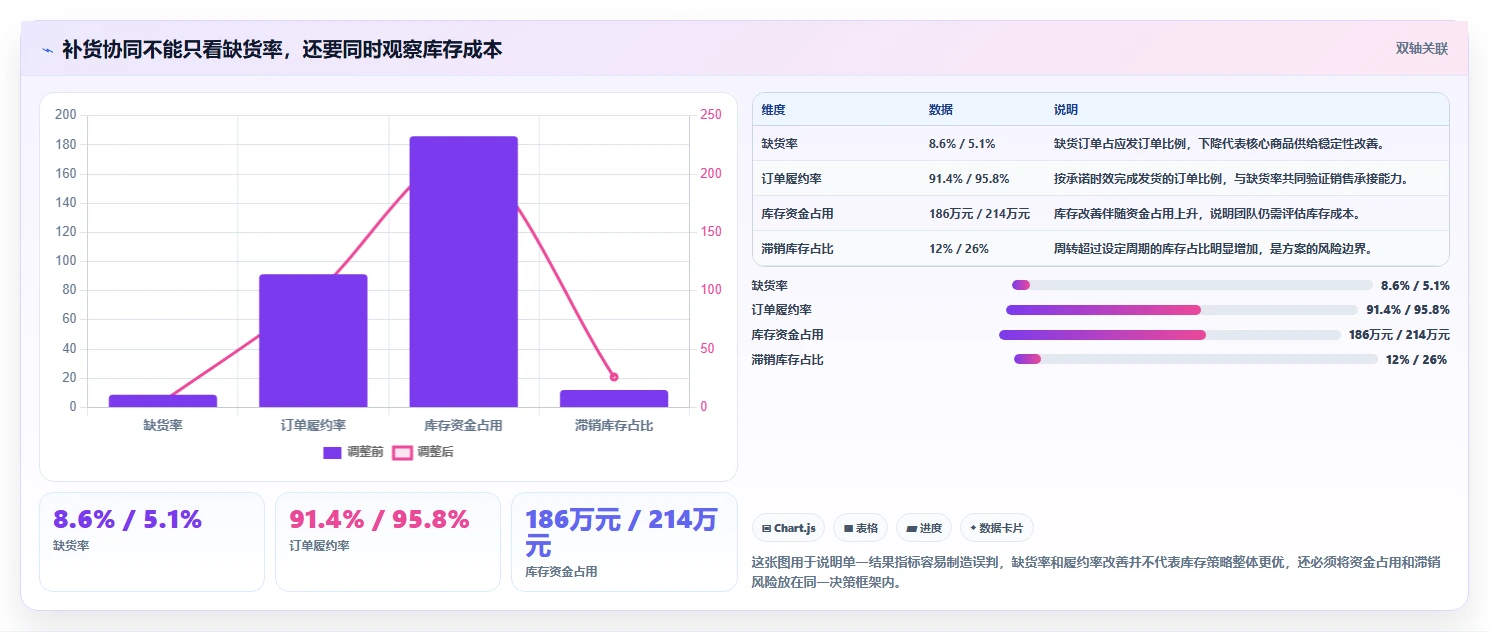This screenshot has height=632, width=1489.
Task: Open the 8.6% / 5.1% 缺货率 data card
Action: [x=152, y=541]
